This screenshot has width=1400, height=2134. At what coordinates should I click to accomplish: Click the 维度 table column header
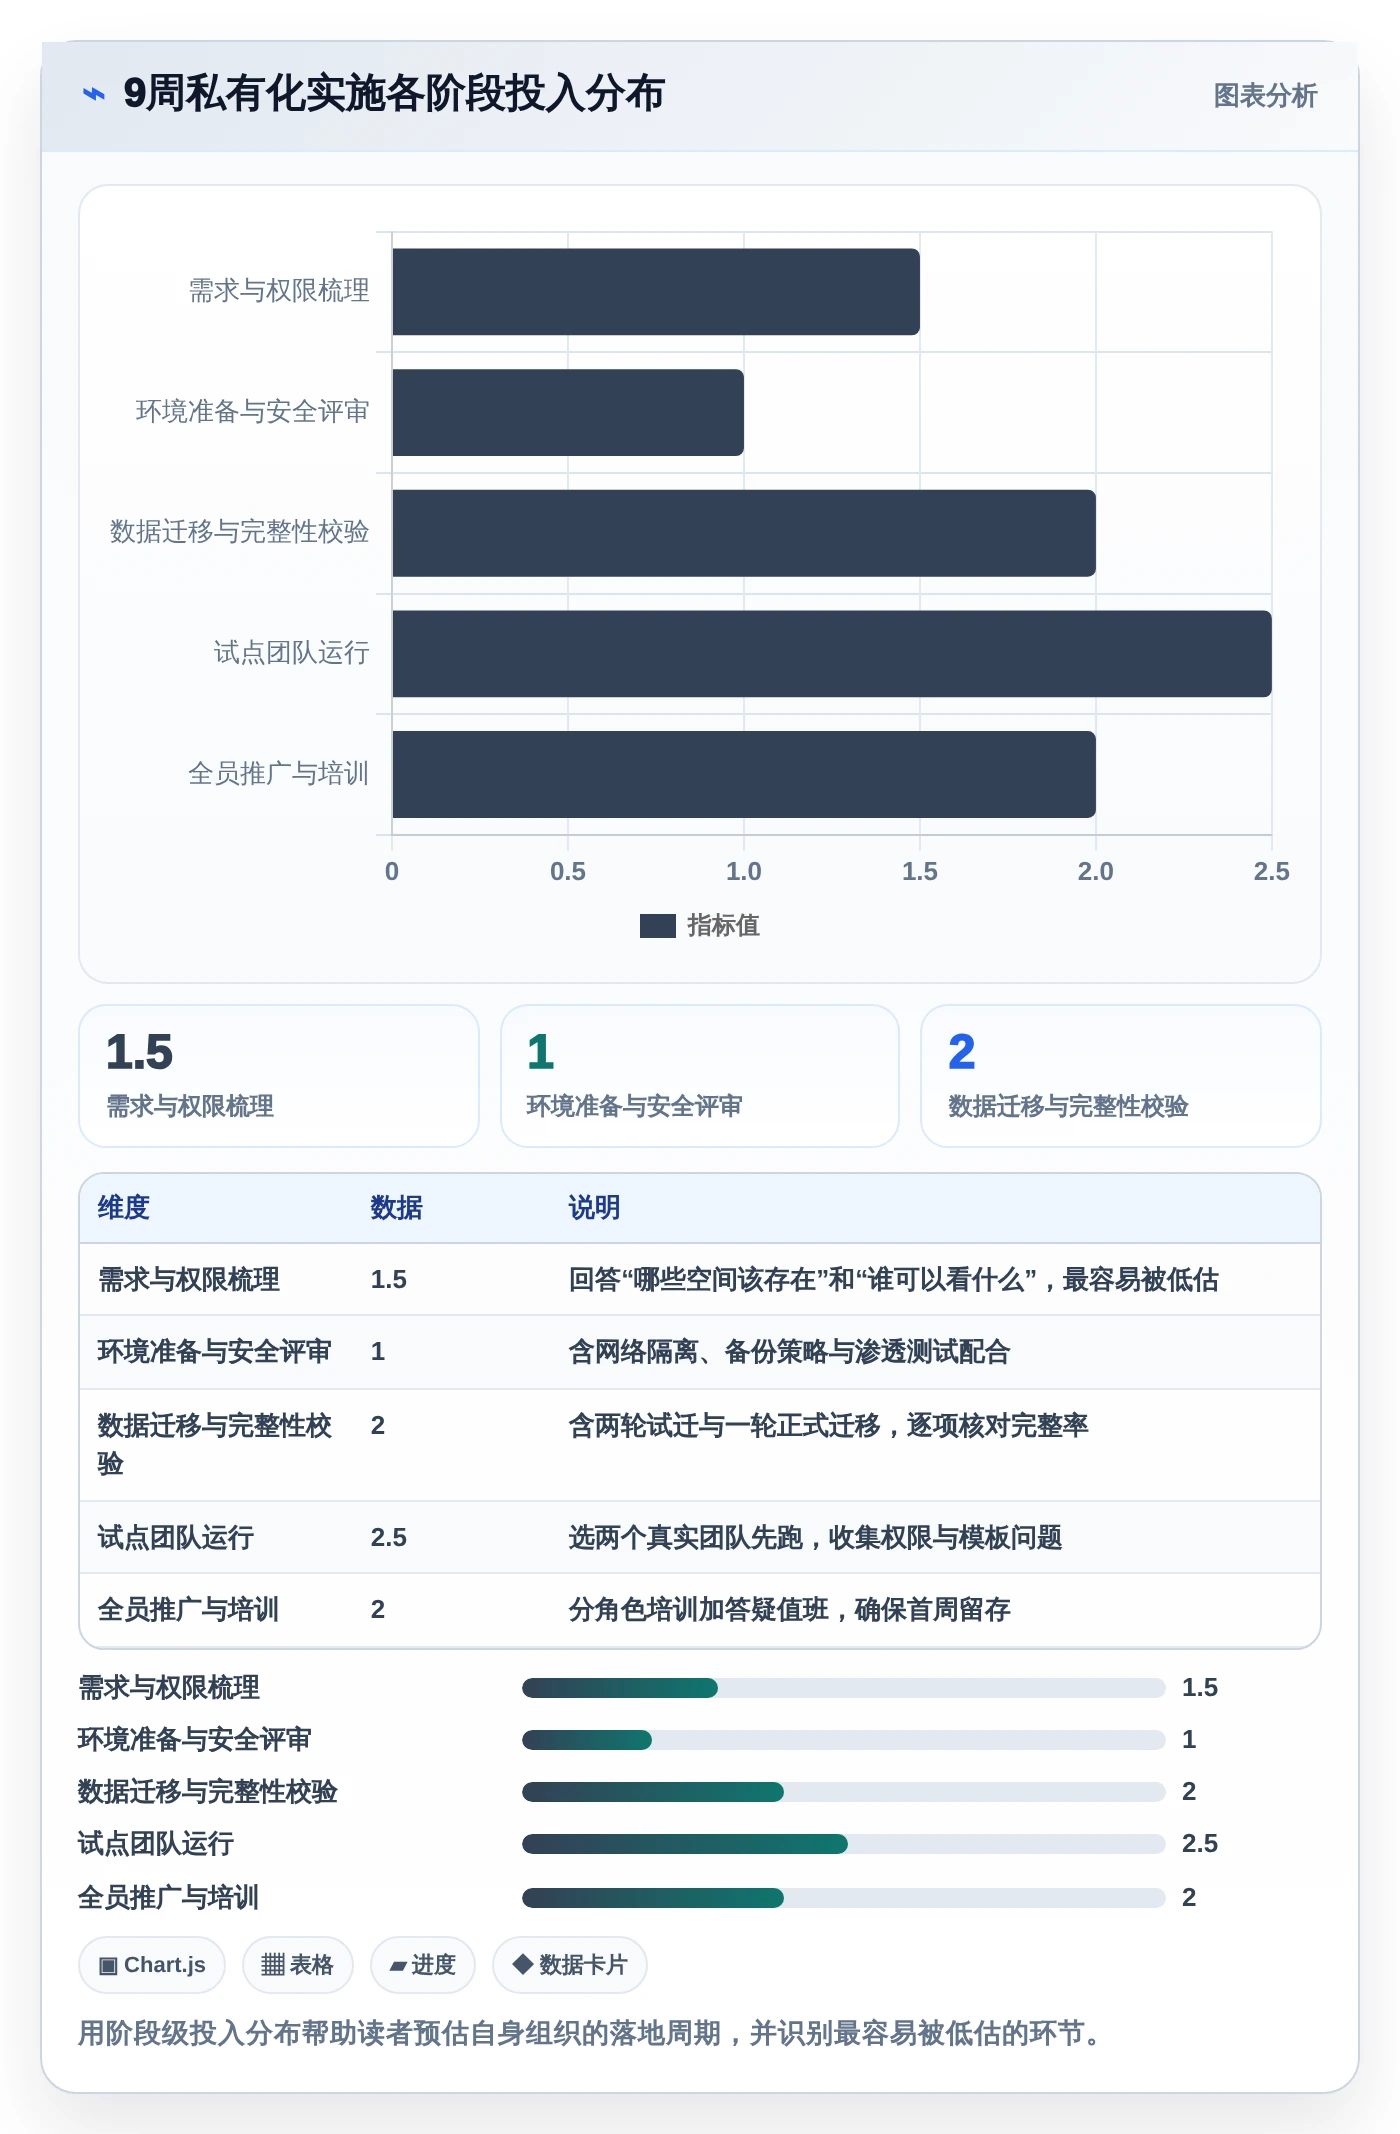click(x=124, y=1208)
